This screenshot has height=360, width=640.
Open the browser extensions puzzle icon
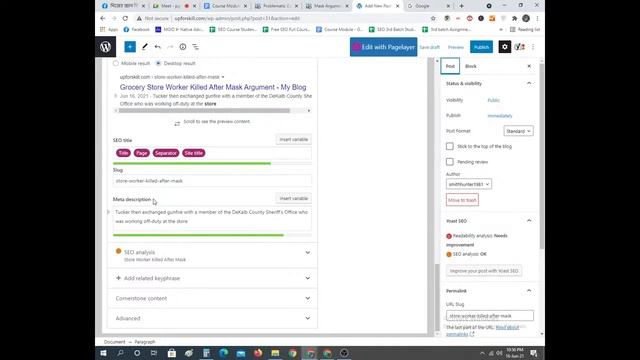(x=515, y=18)
